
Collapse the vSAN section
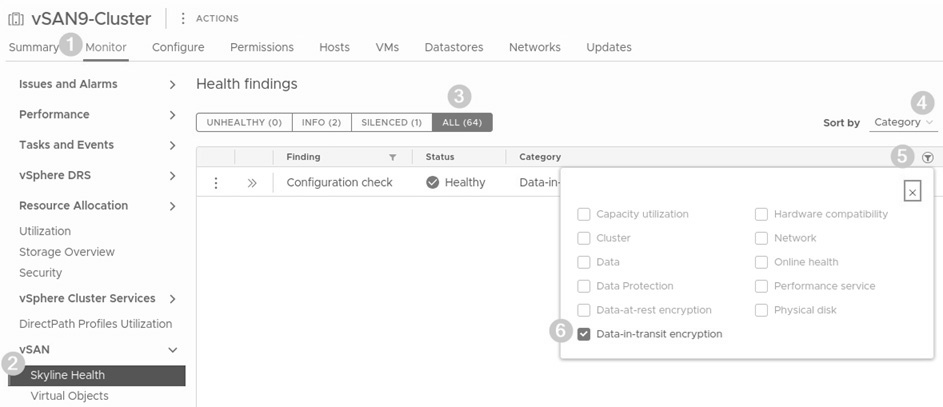172,350
